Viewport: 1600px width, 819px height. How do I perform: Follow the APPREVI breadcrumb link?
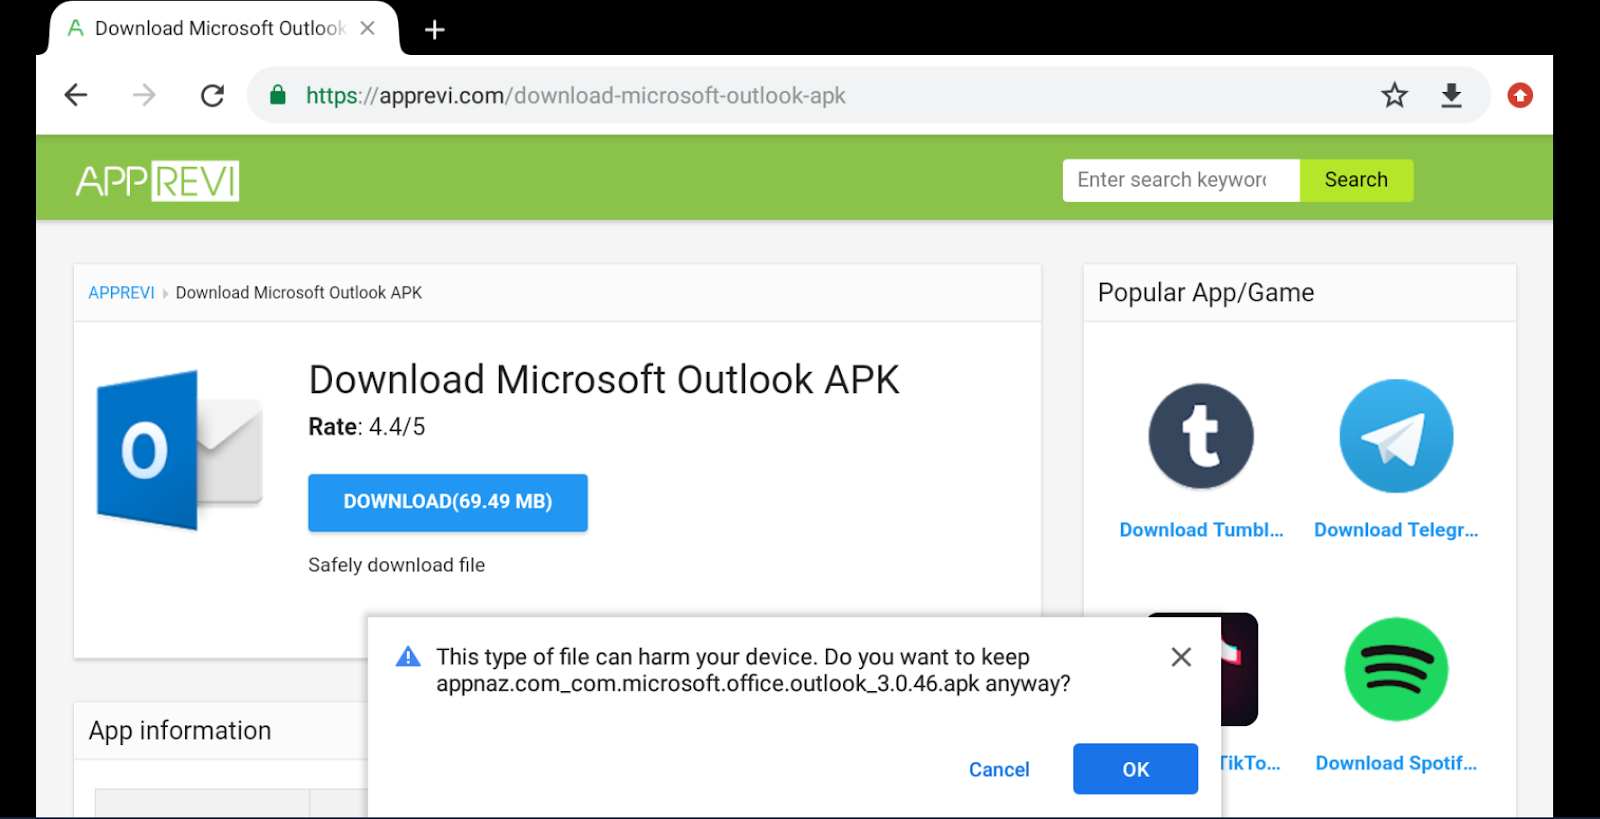[x=121, y=293]
